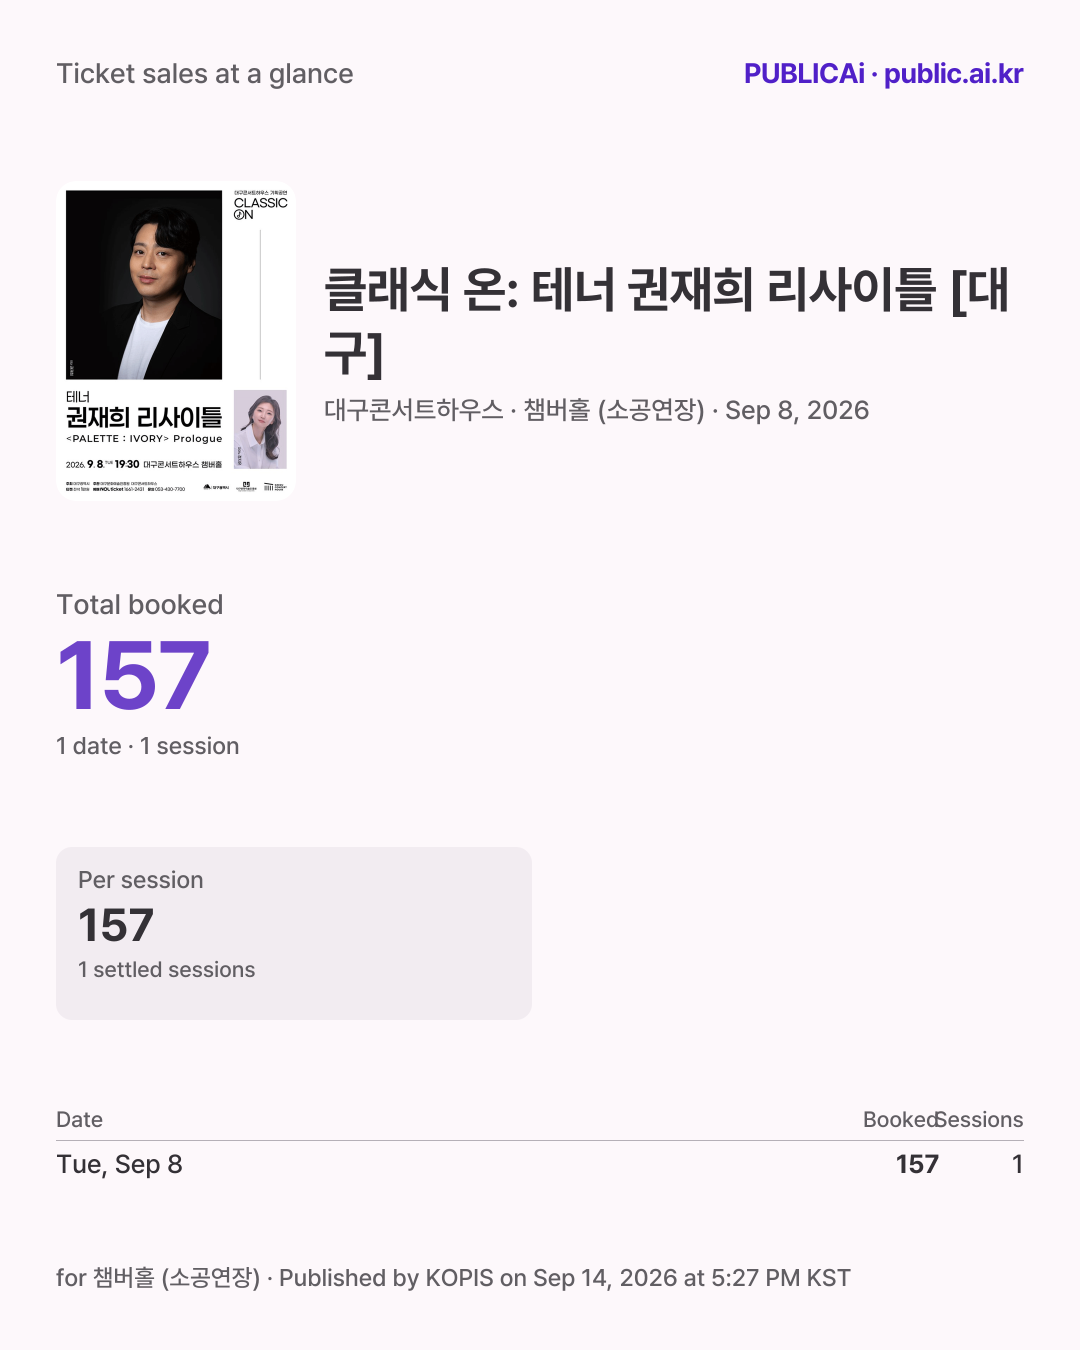Click the booked count 157 in table row
Screen dimensions: 1080x1350
pos(917,1164)
